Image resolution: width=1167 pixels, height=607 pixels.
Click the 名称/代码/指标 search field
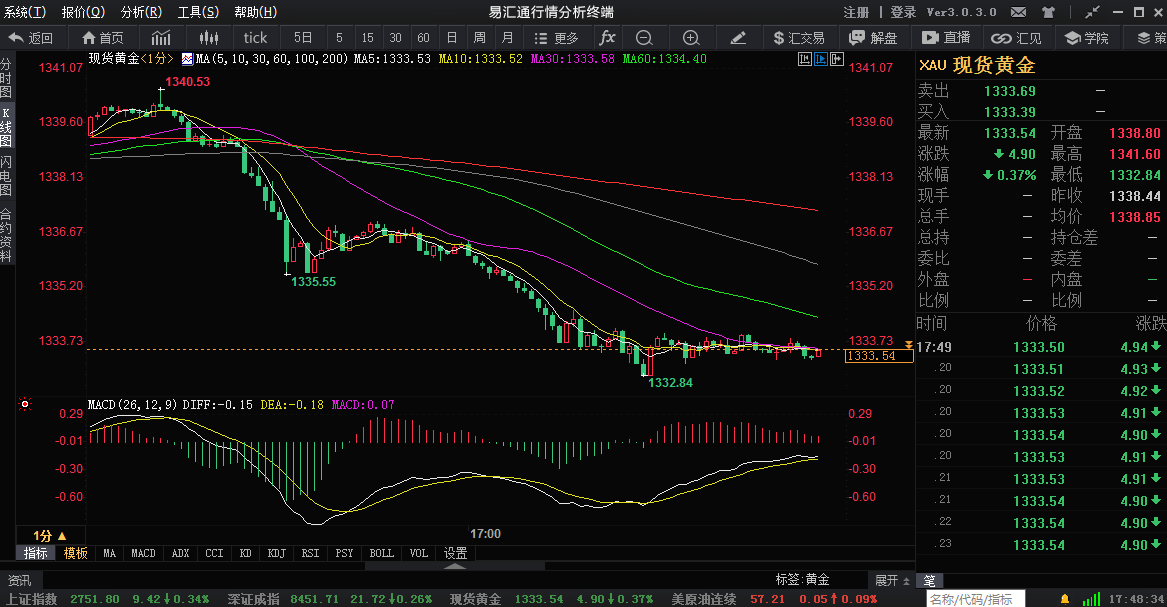click(x=976, y=599)
